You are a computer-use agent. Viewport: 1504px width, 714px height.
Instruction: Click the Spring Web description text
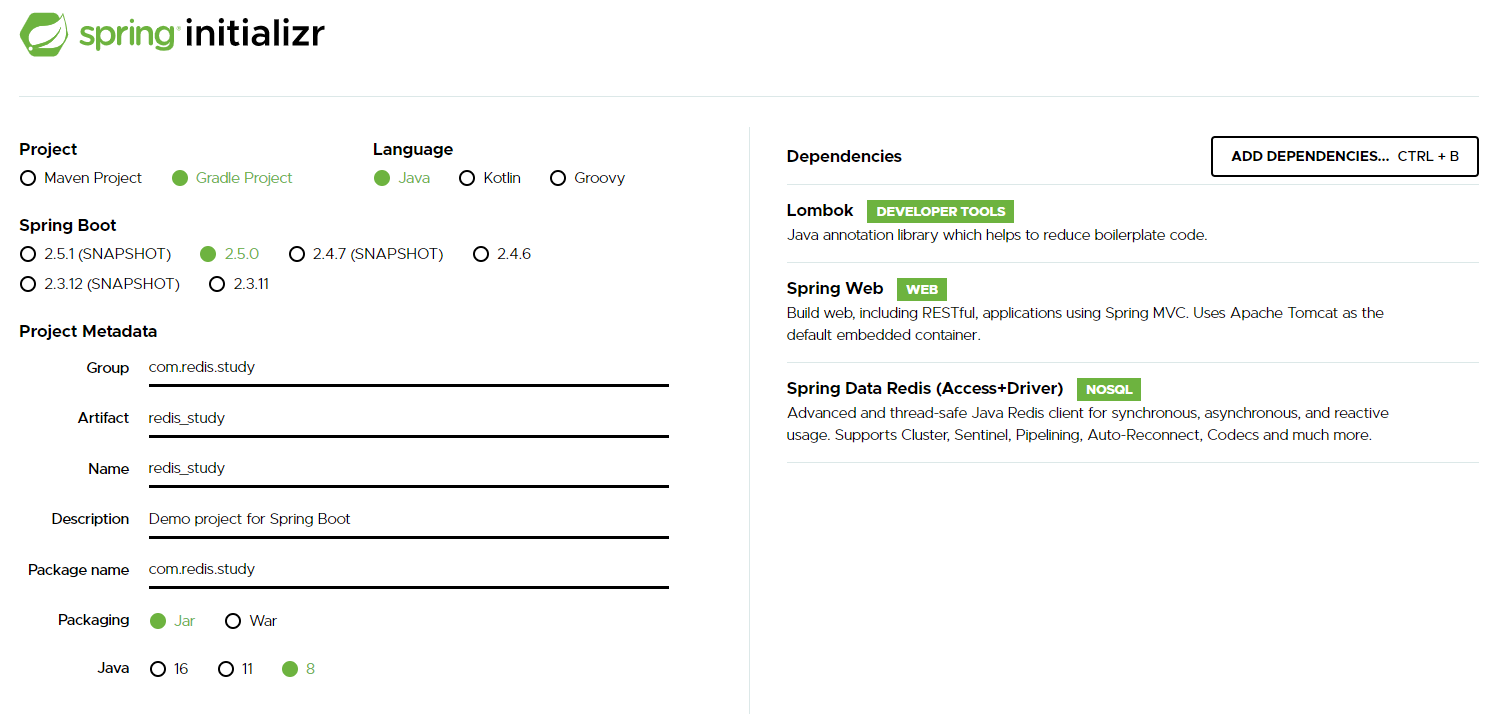tap(1085, 324)
